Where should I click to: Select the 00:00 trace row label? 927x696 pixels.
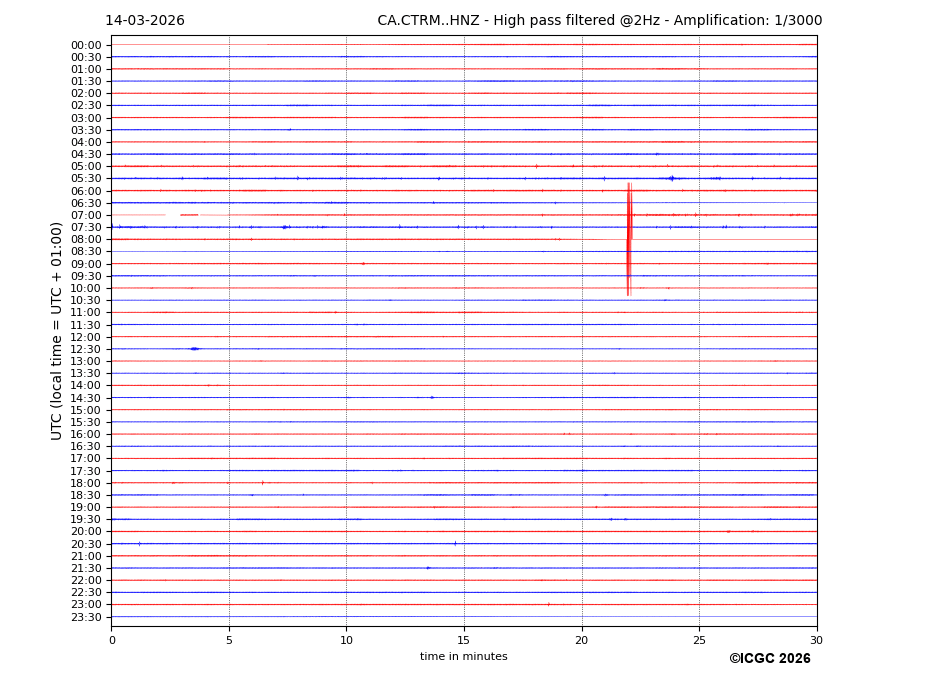pyautogui.click(x=86, y=45)
